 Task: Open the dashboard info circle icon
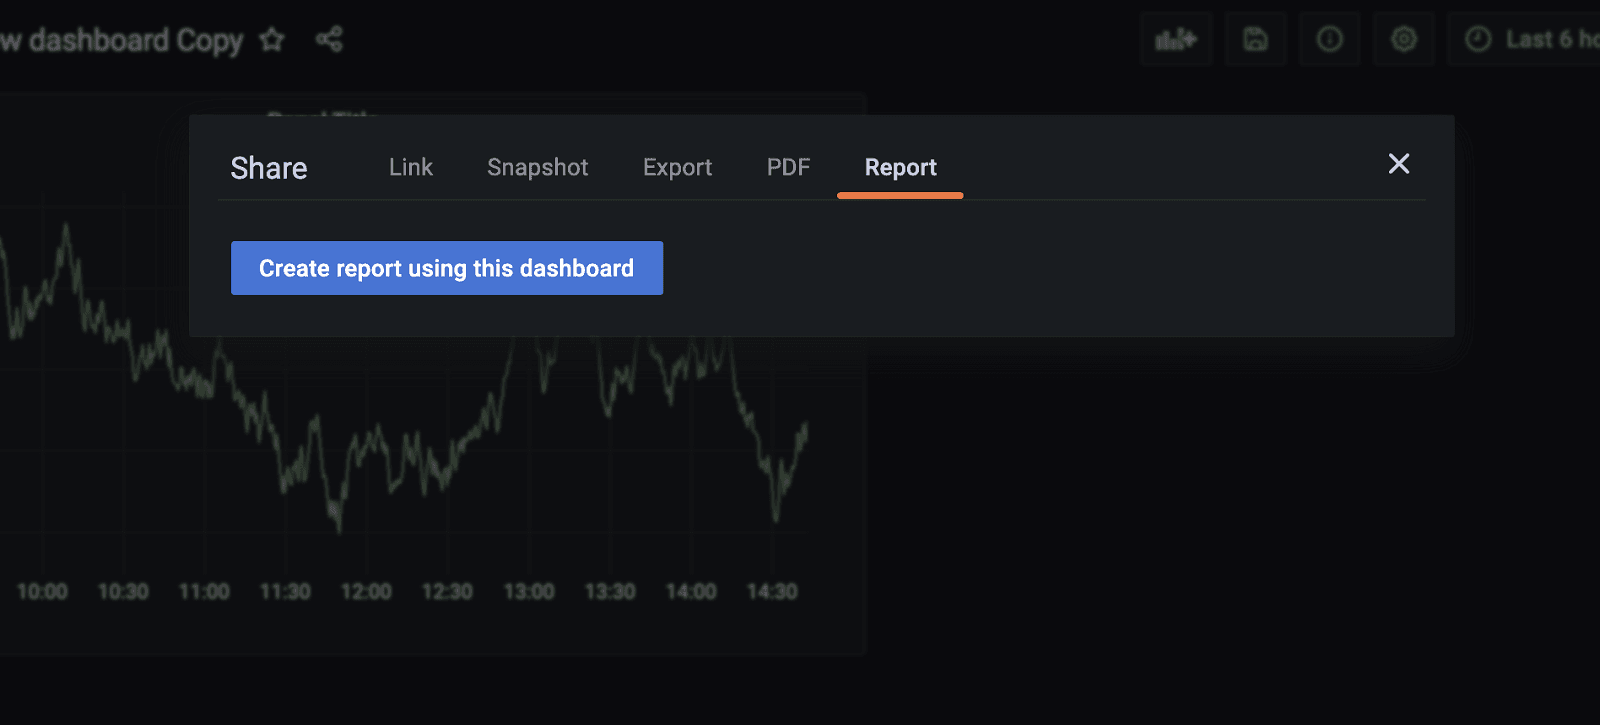(1329, 40)
